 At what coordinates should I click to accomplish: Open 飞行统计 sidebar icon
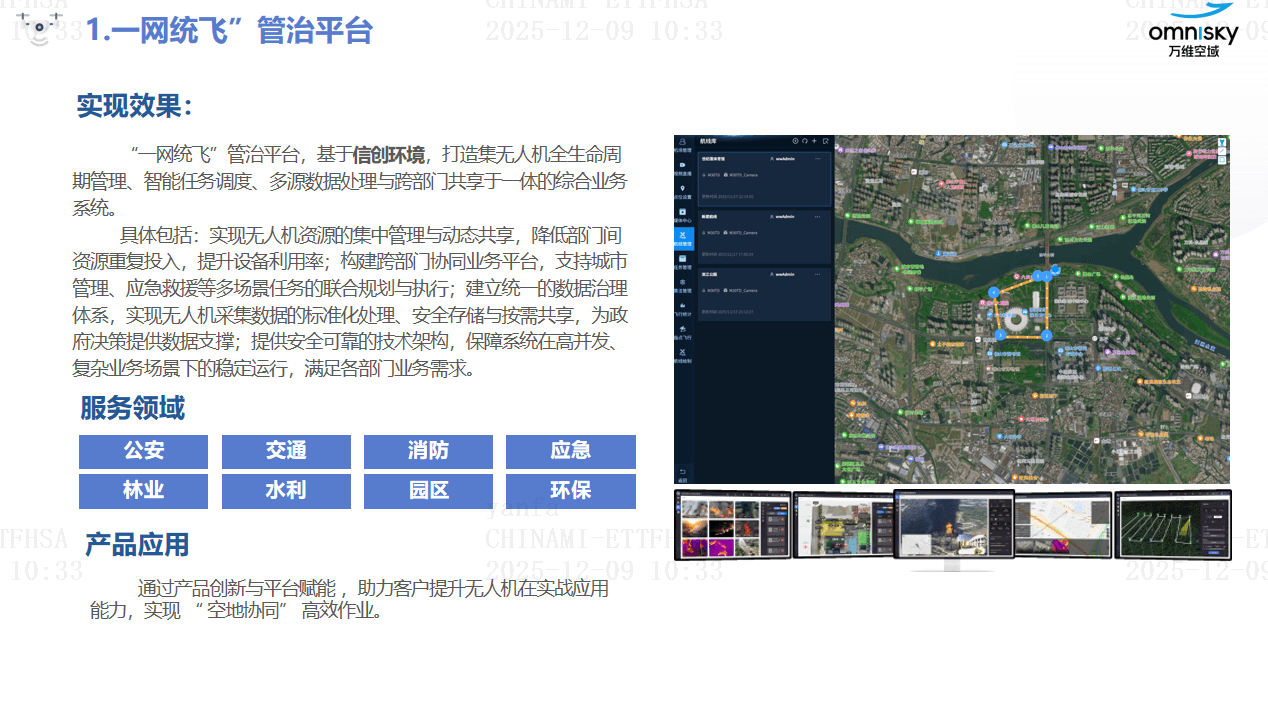(x=683, y=308)
